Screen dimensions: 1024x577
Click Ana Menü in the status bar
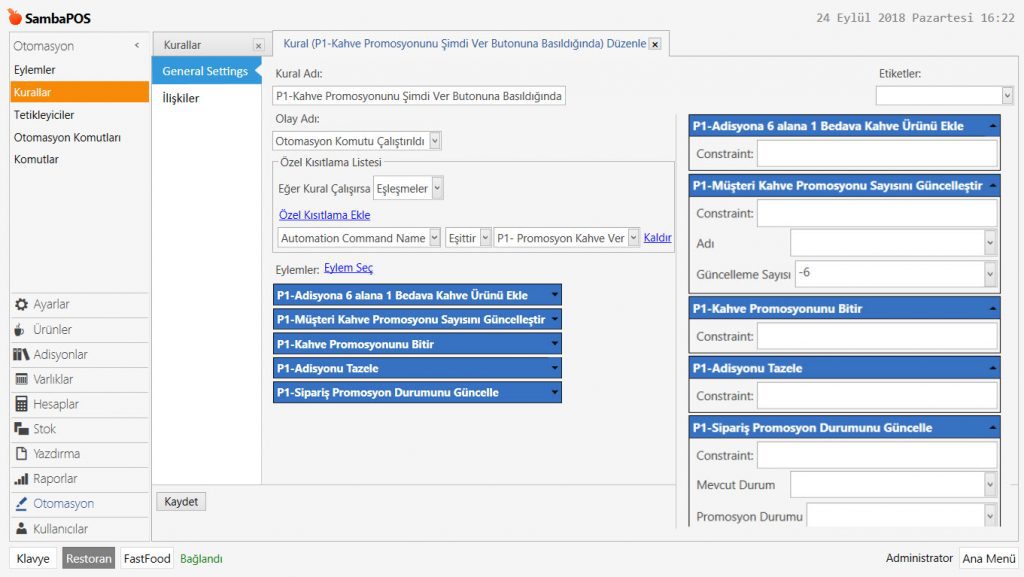[989, 559]
